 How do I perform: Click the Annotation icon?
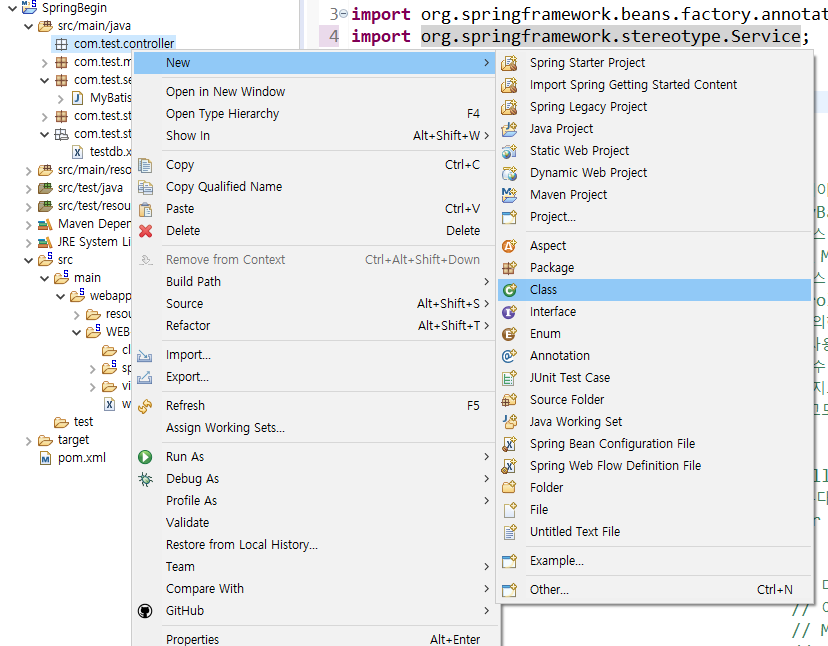click(x=509, y=356)
